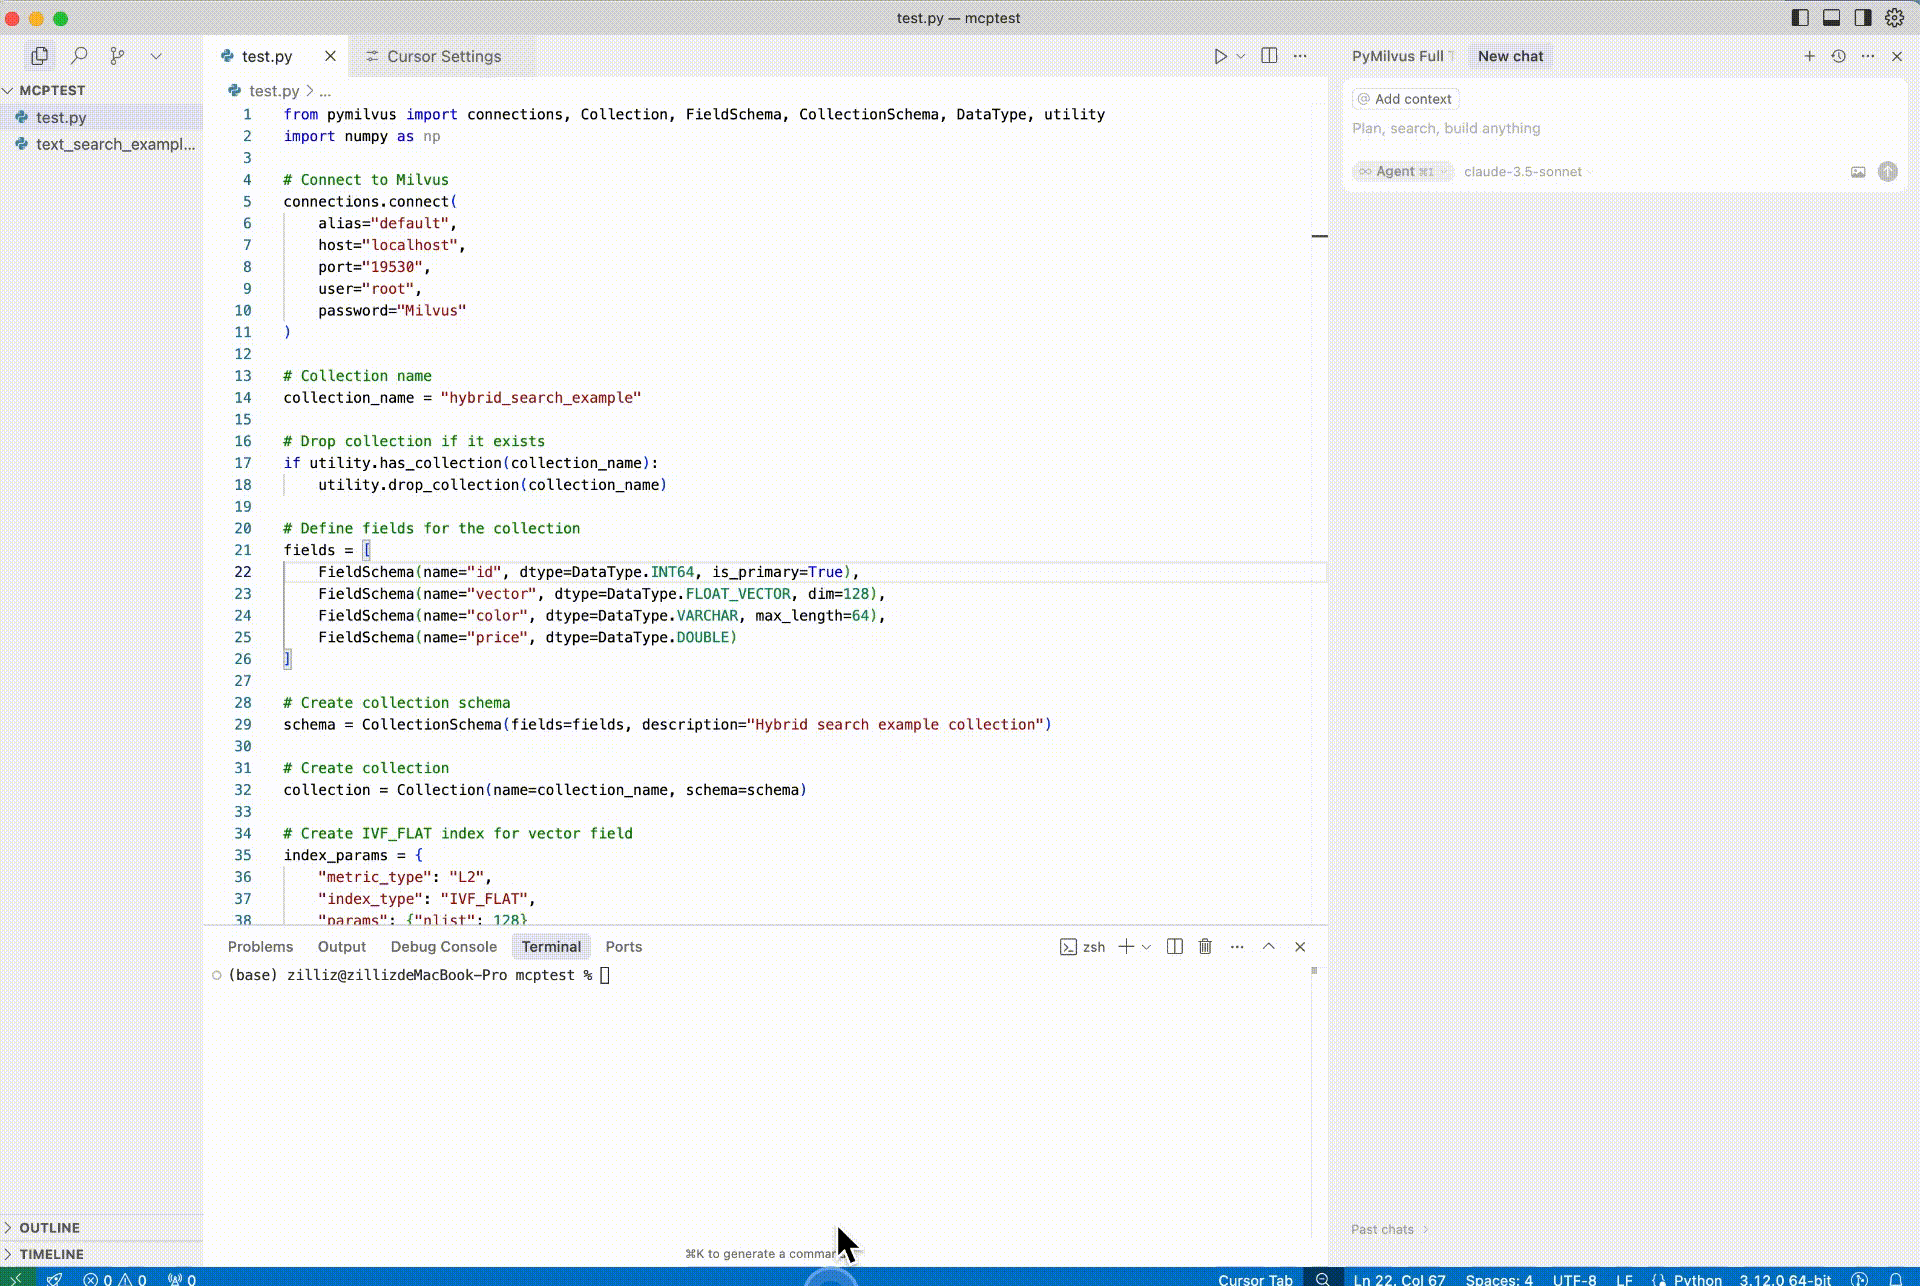Viewport: 1920px width, 1286px height.
Task: Show chat history clock icon
Action: [x=1838, y=56]
